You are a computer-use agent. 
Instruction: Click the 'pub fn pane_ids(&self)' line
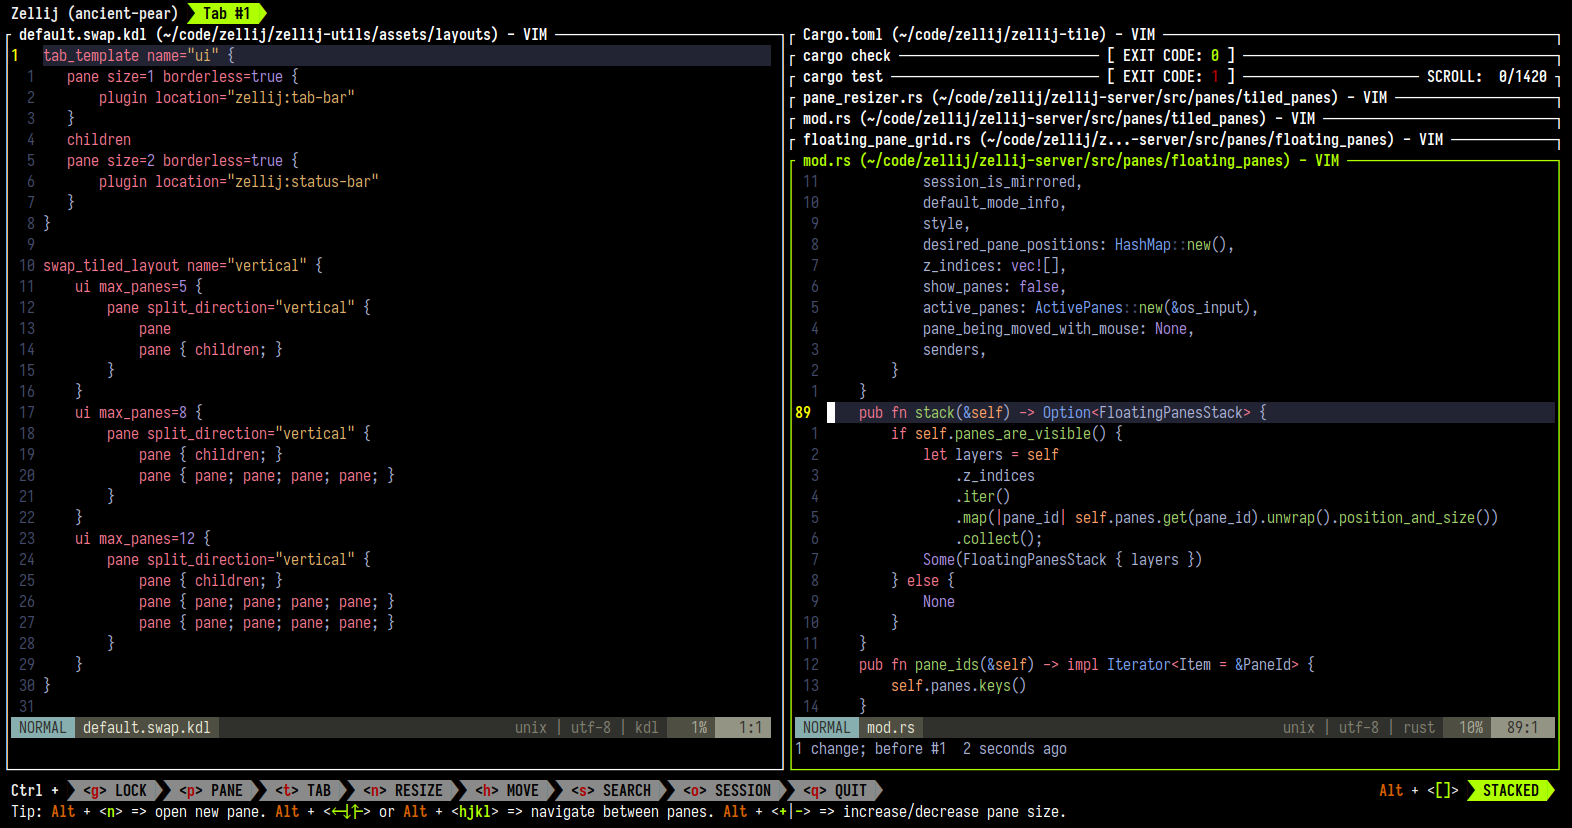tap(1087, 664)
